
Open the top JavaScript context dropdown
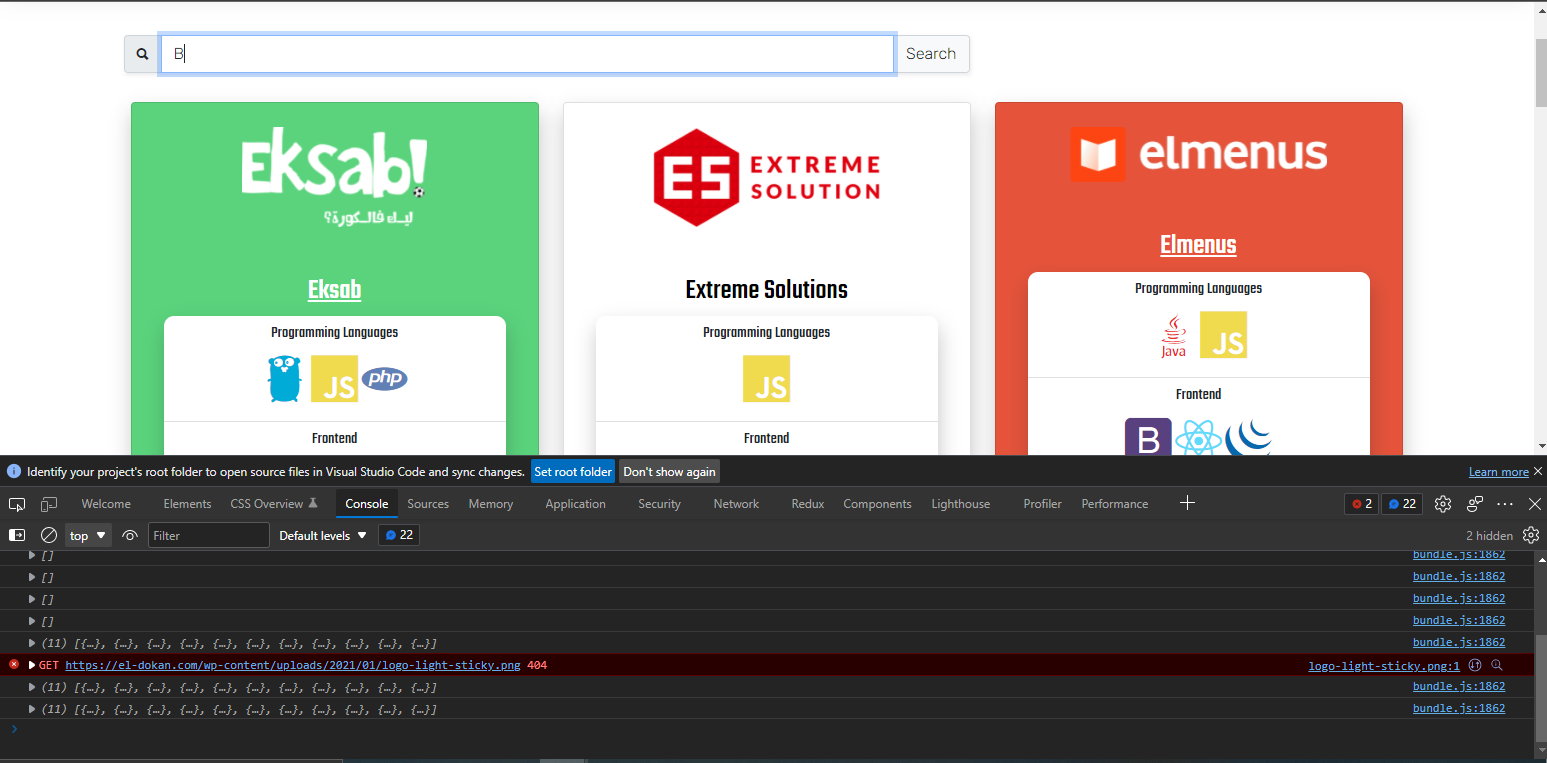(88, 536)
